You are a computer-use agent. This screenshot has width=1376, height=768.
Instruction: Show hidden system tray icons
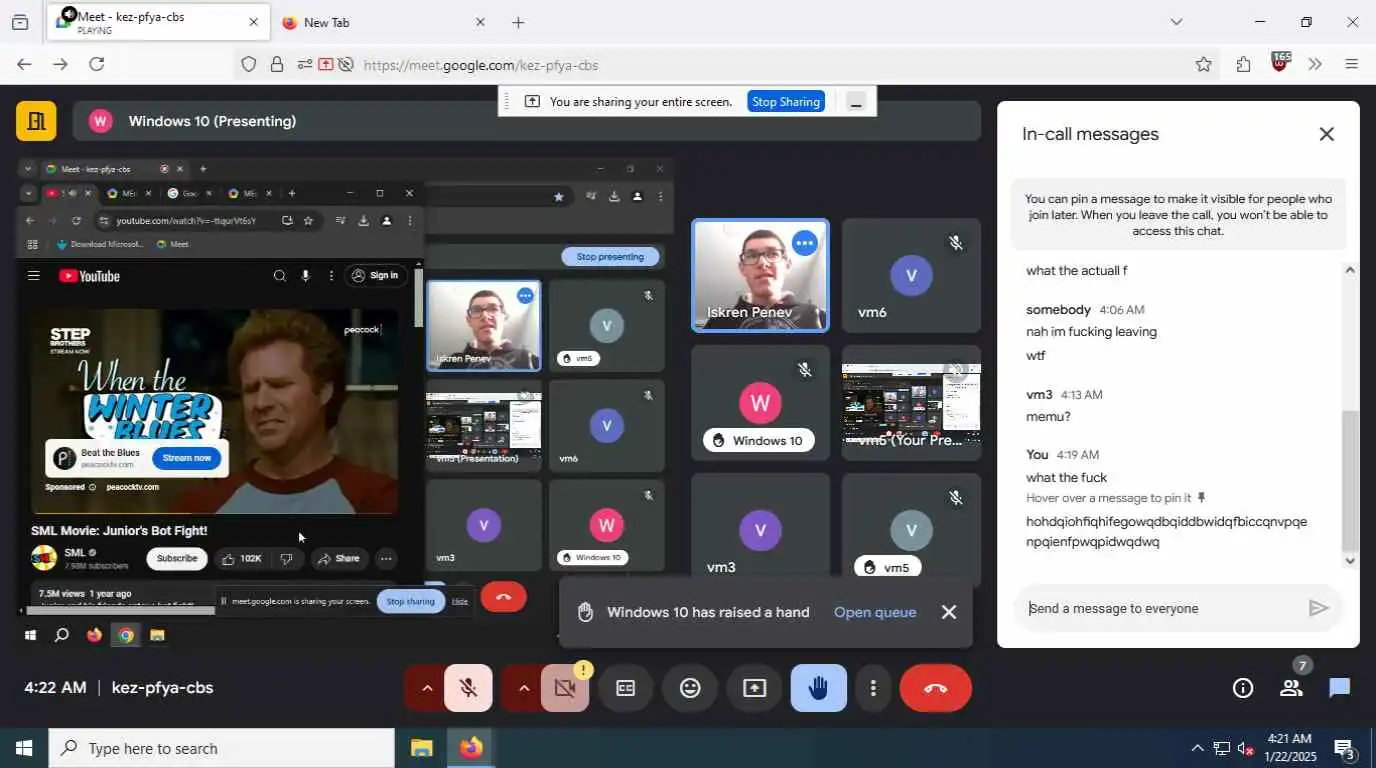click(1197, 748)
